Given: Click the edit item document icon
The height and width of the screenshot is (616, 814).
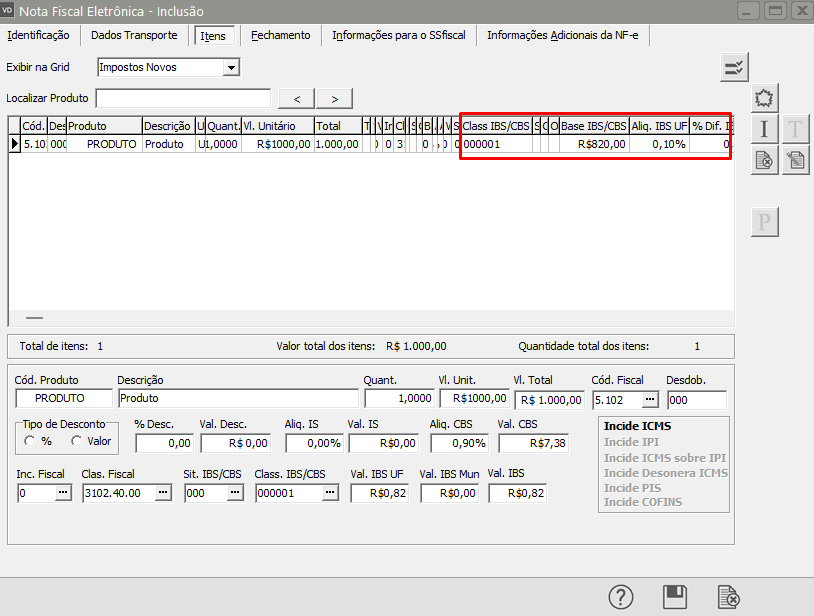Looking at the screenshot, I should [x=795, y=160].
